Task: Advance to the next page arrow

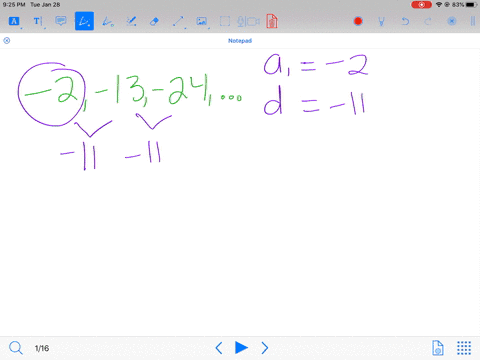Action: coord(265,348)
